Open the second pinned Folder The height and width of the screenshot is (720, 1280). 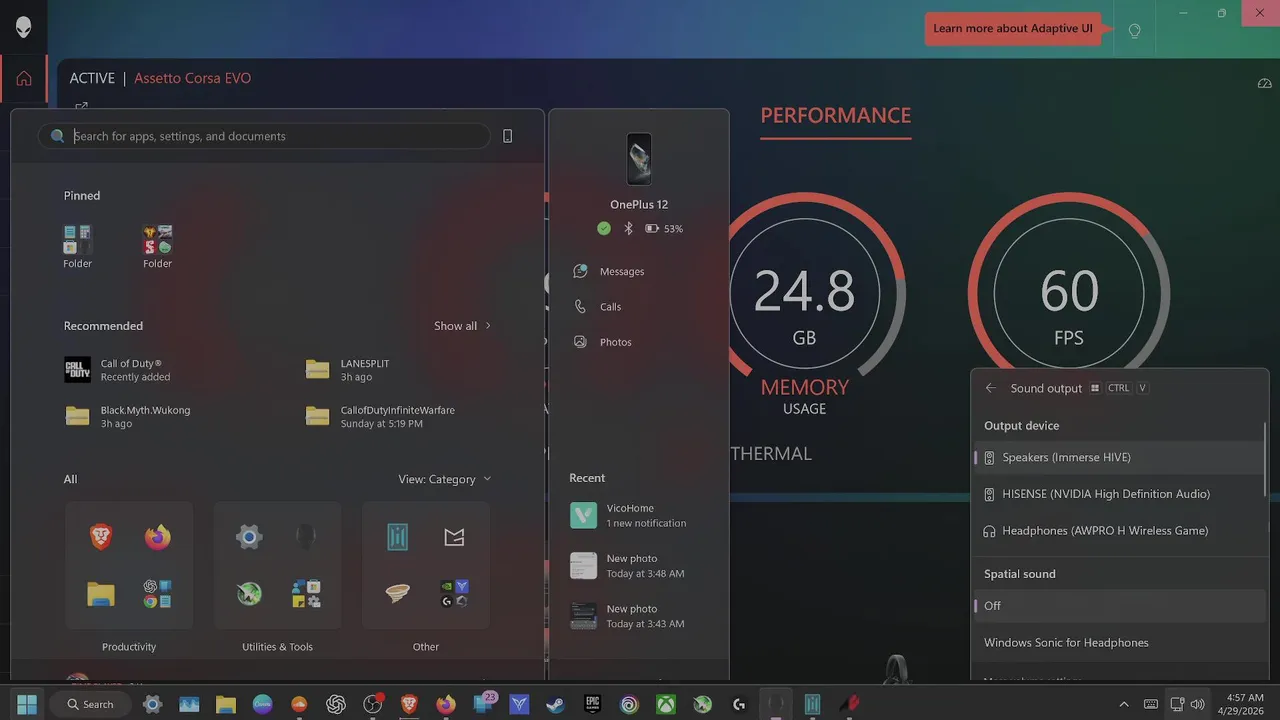coord(157,247)
